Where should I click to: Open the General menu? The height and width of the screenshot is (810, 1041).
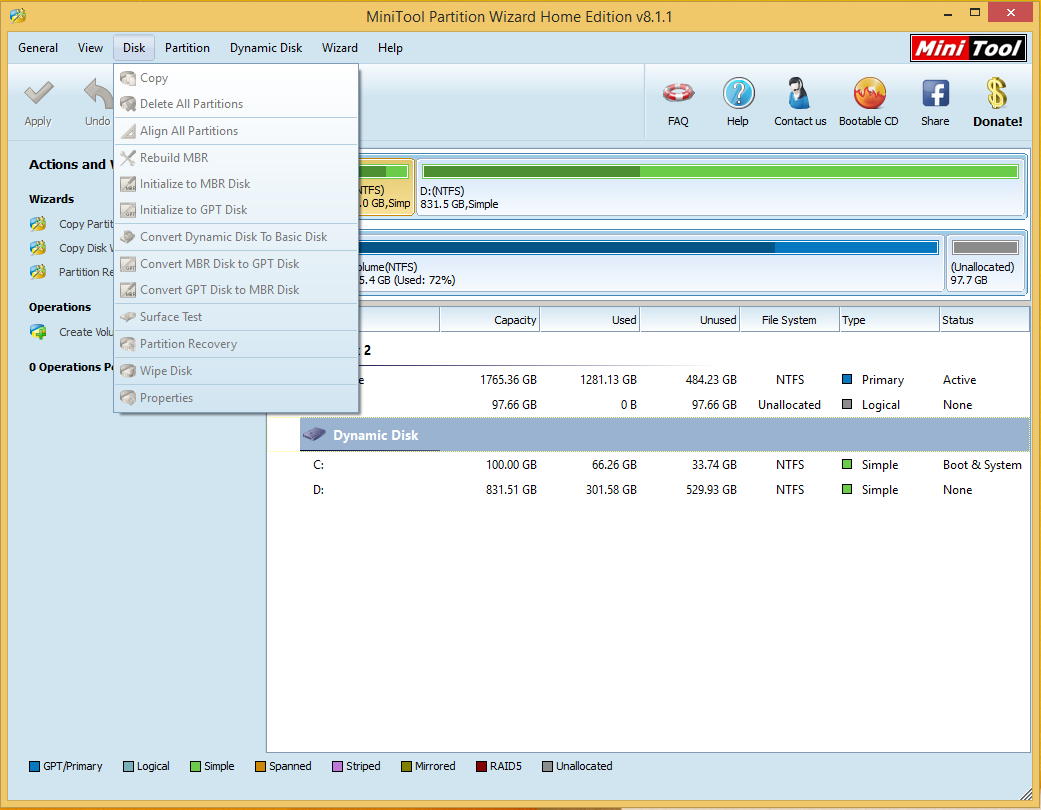pyautogui.click(x=38, y=48)
